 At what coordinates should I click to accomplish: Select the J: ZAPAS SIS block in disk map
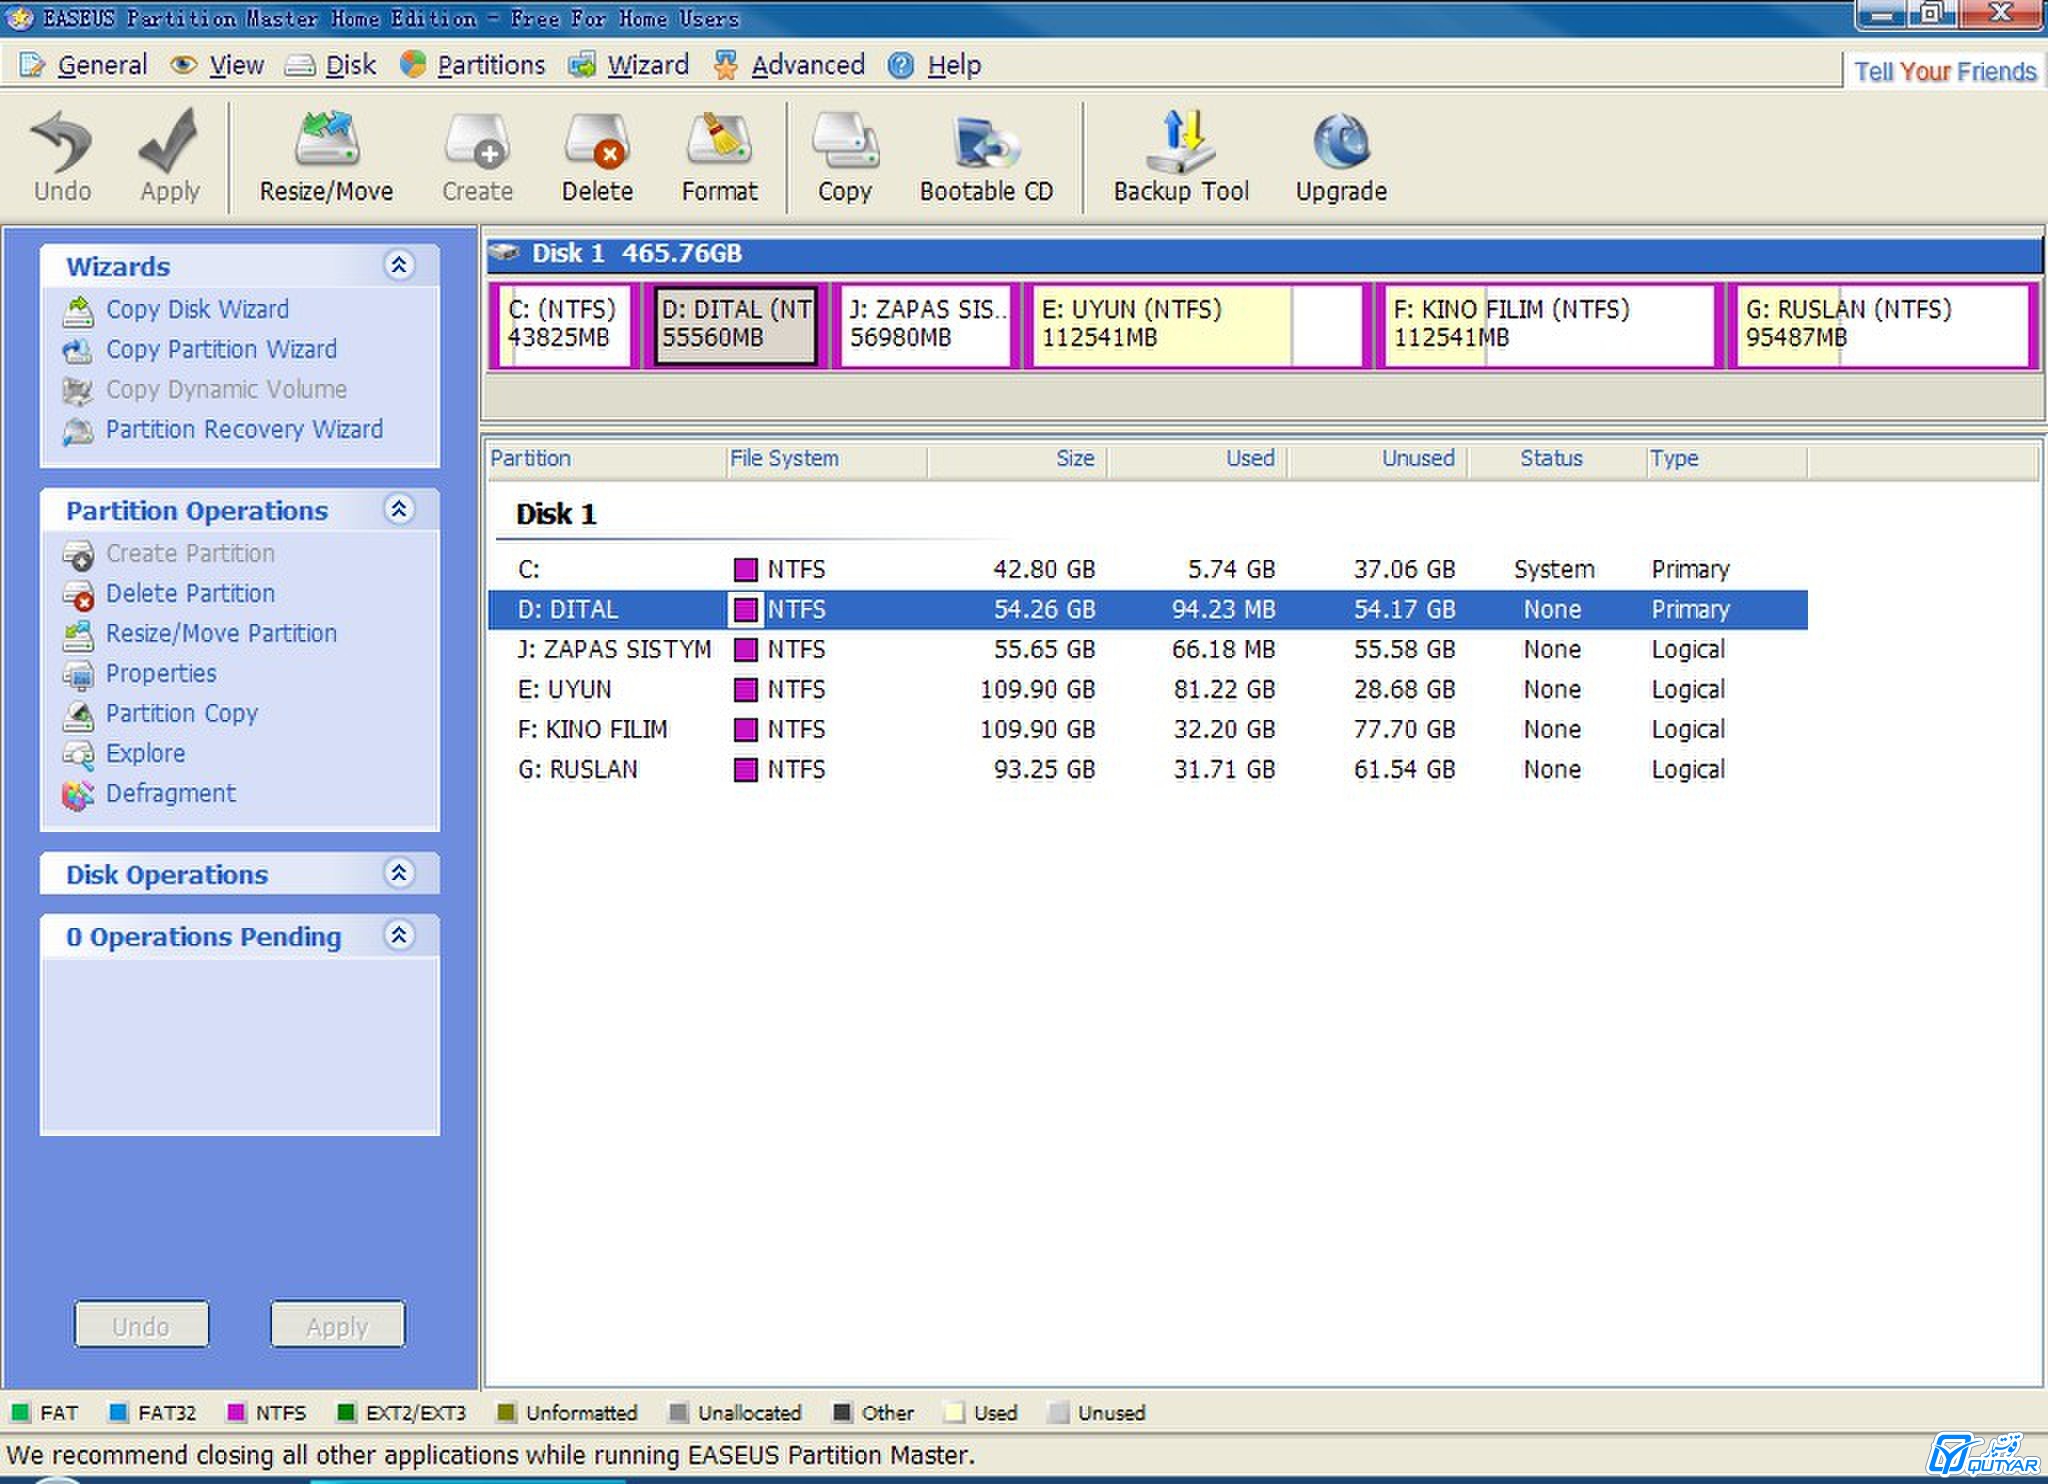point(926,325)
